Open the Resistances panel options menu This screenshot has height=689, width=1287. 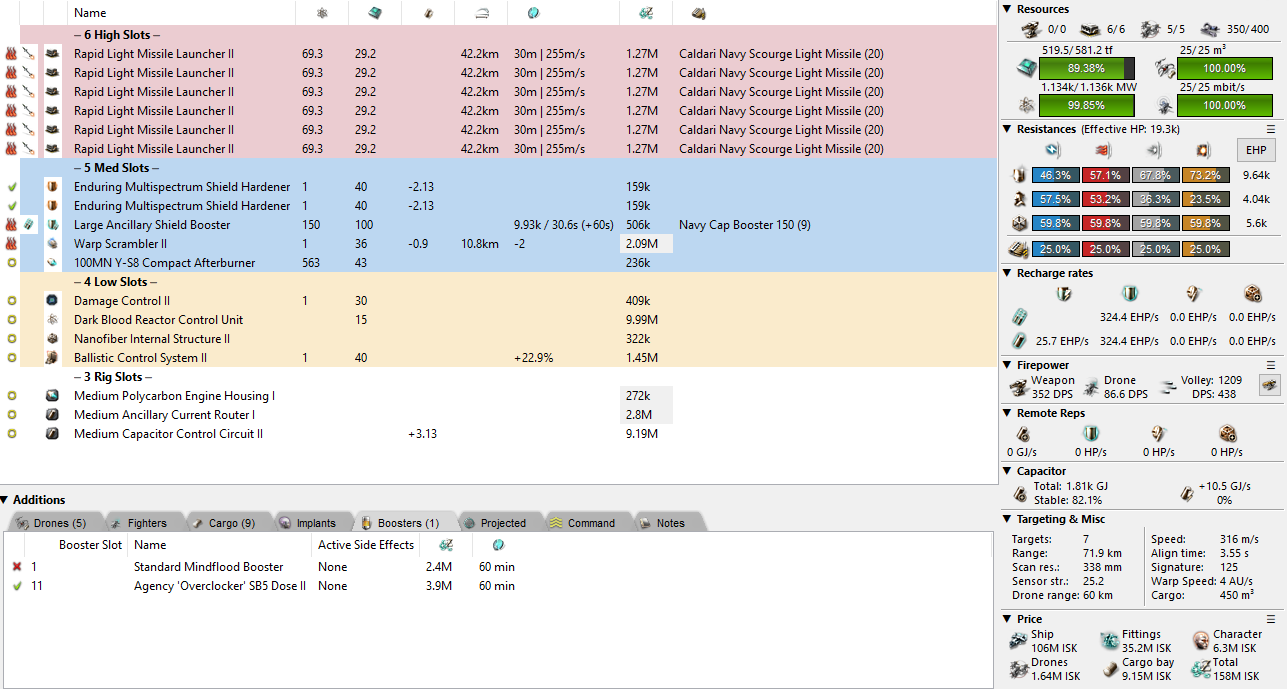coord(1271,129)
